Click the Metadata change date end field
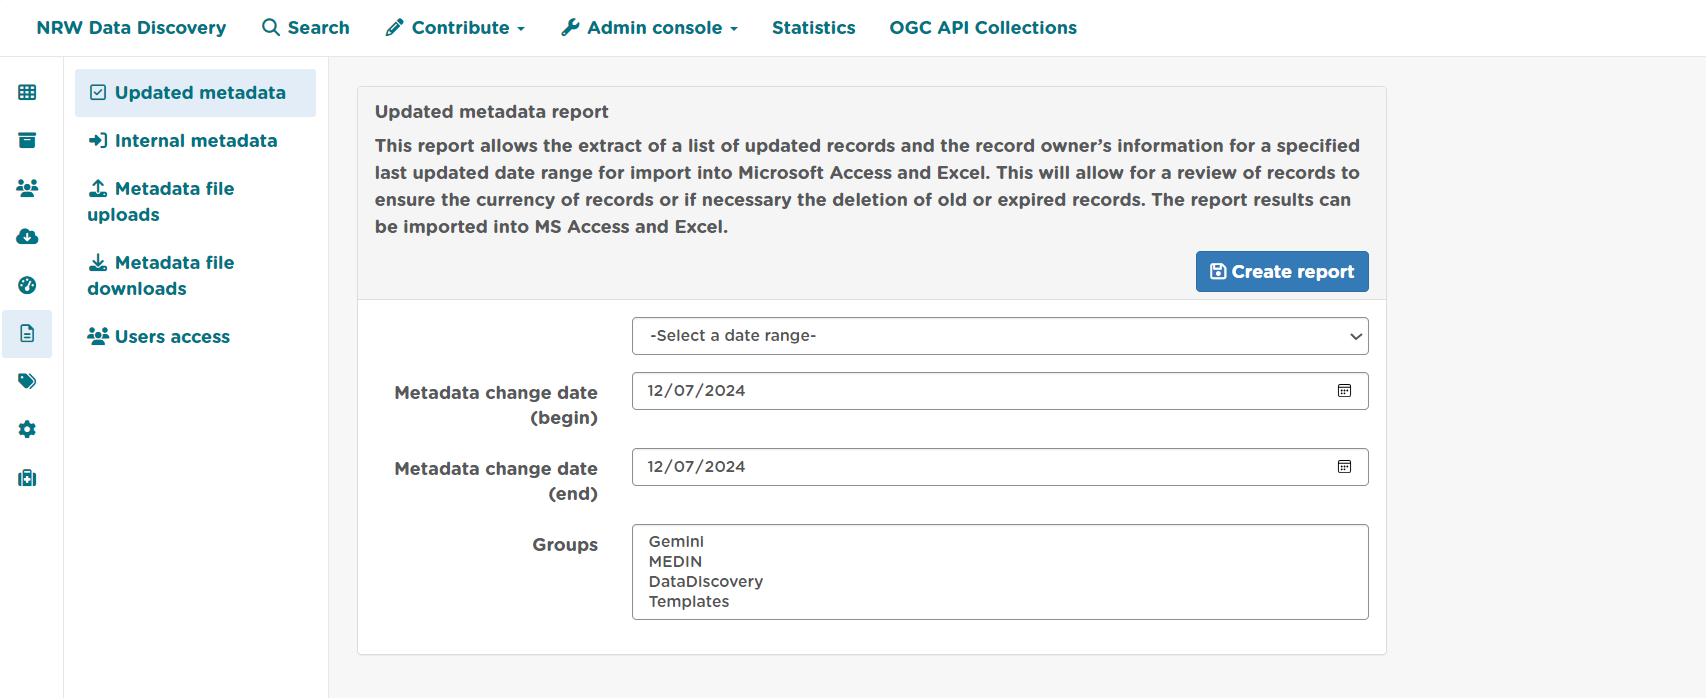The image size is (1706, 698). click(1000, 467)
